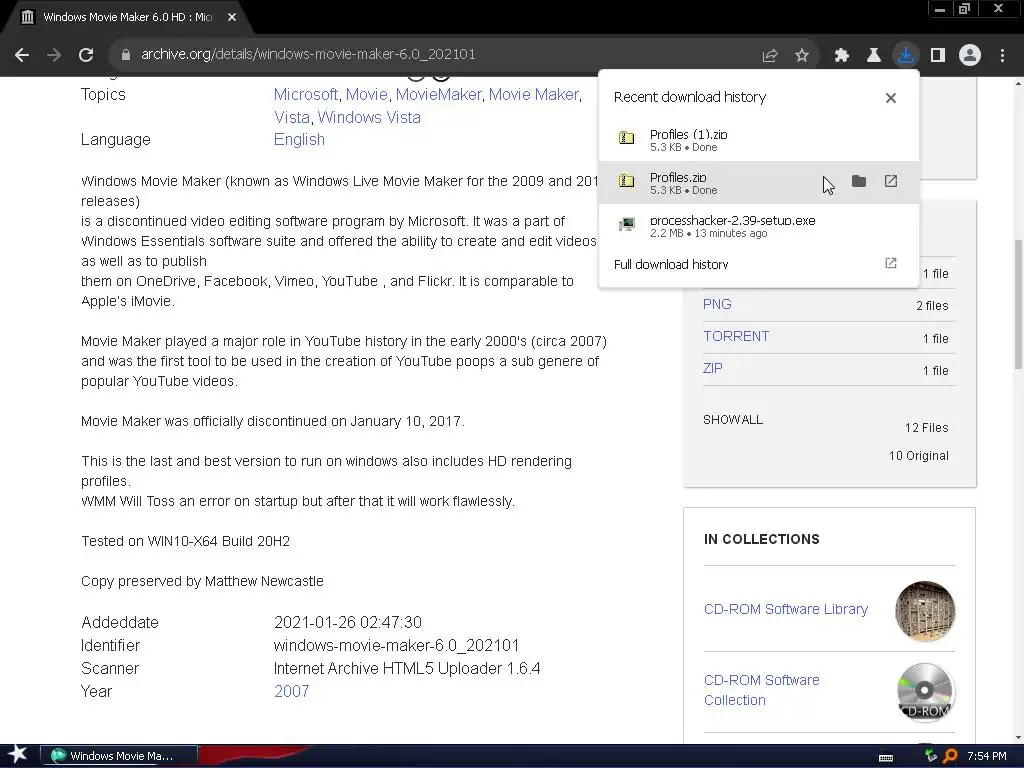The image size is (1024, 768).
Task: Click Profiles (1).zip file icon
Action: pos(626,138)
